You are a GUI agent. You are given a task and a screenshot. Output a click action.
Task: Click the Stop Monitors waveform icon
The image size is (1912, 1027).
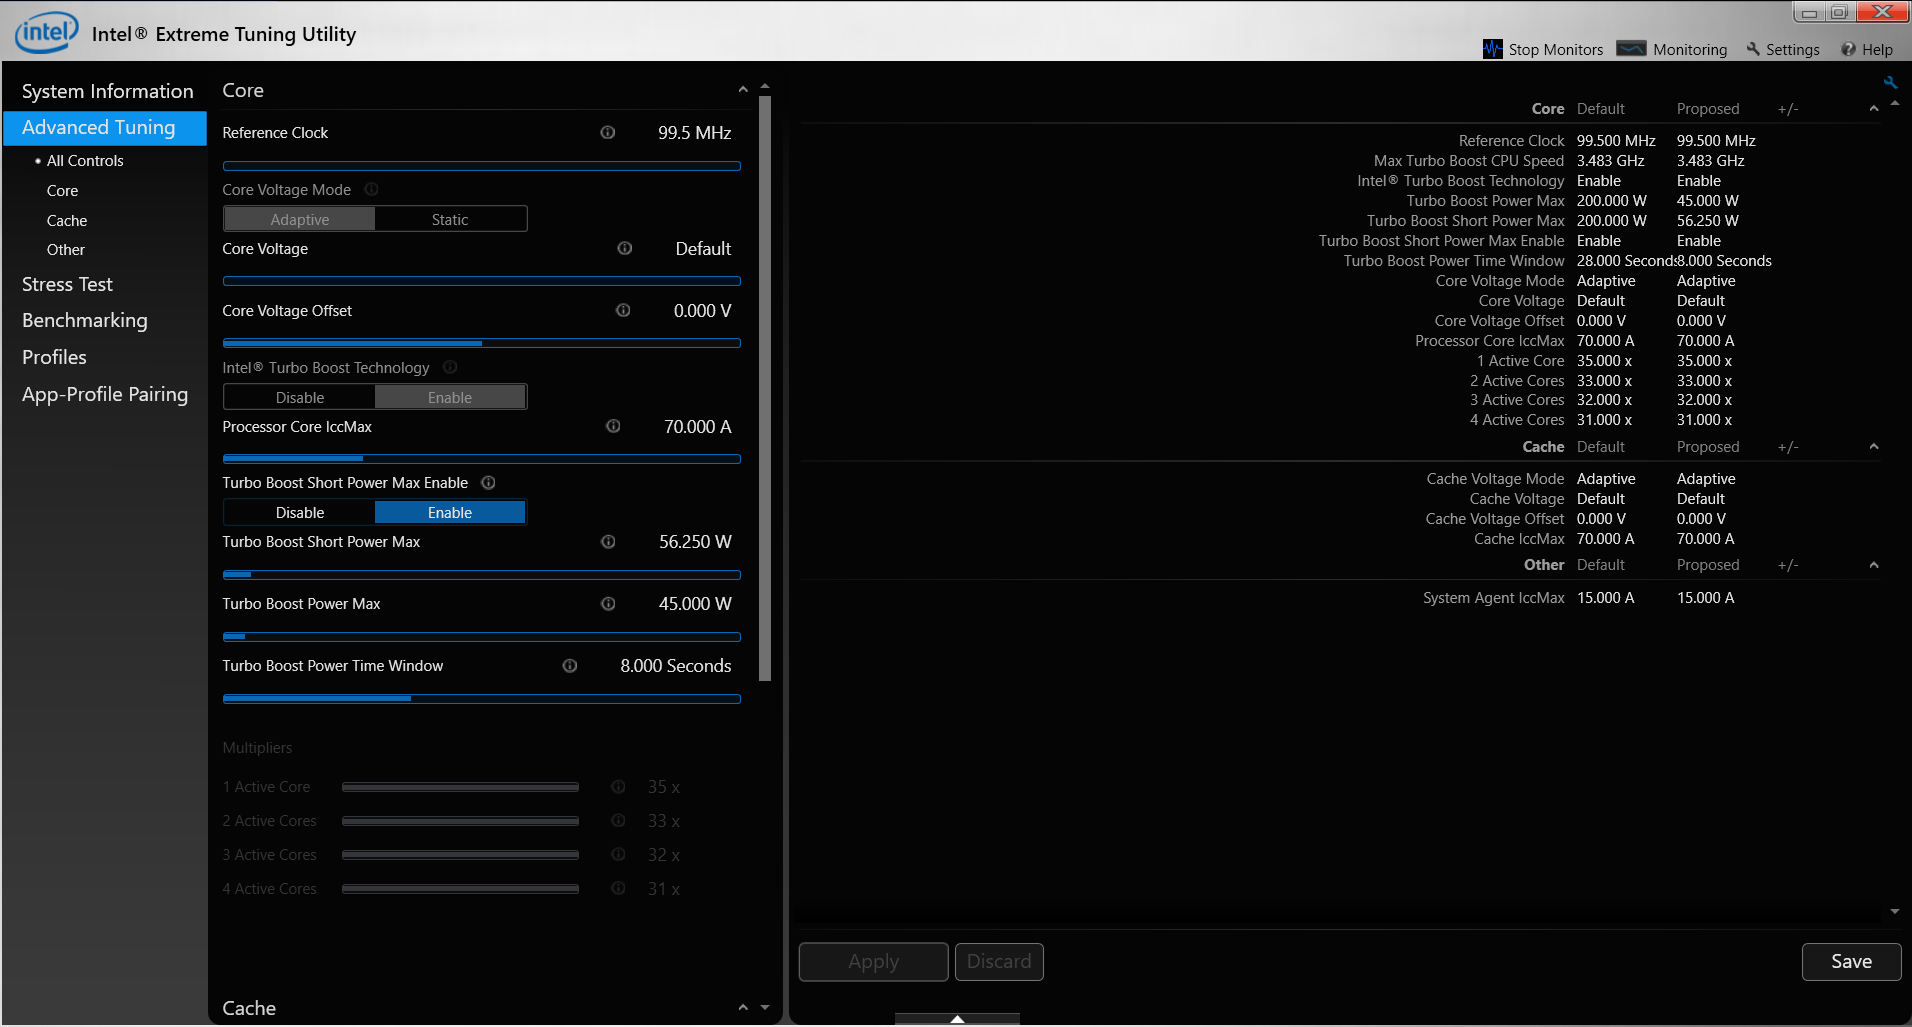[x=1492, y=49]
